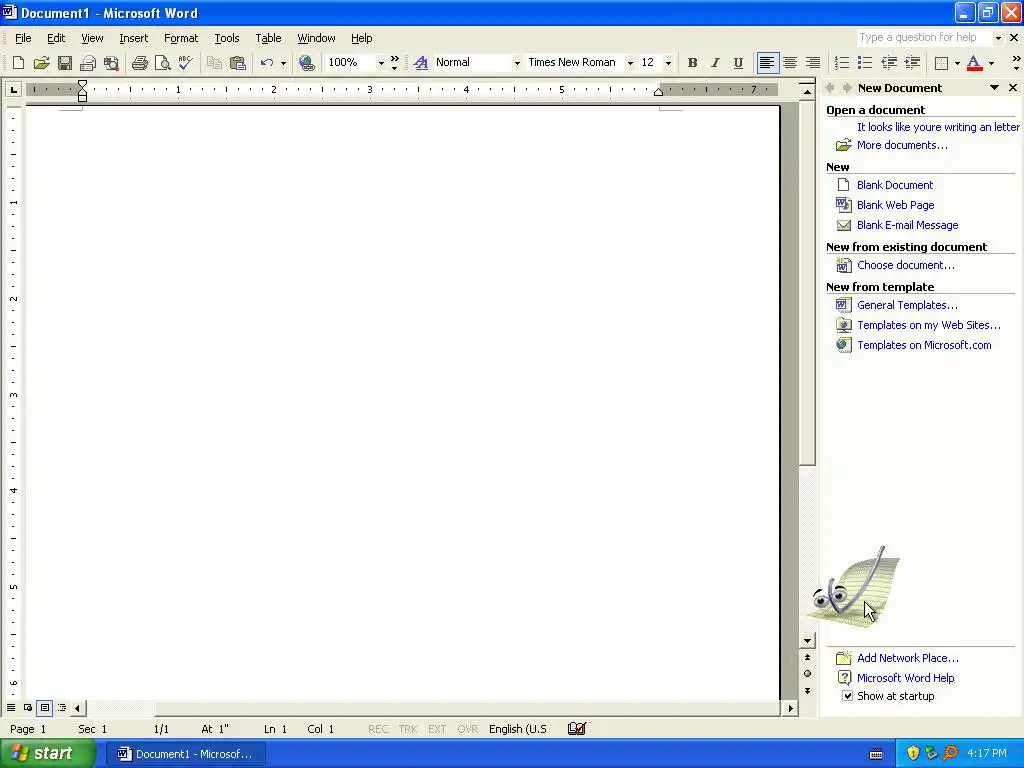1024x768 pixels.
Task: Toggle align left button
Action: pos(767,63)
